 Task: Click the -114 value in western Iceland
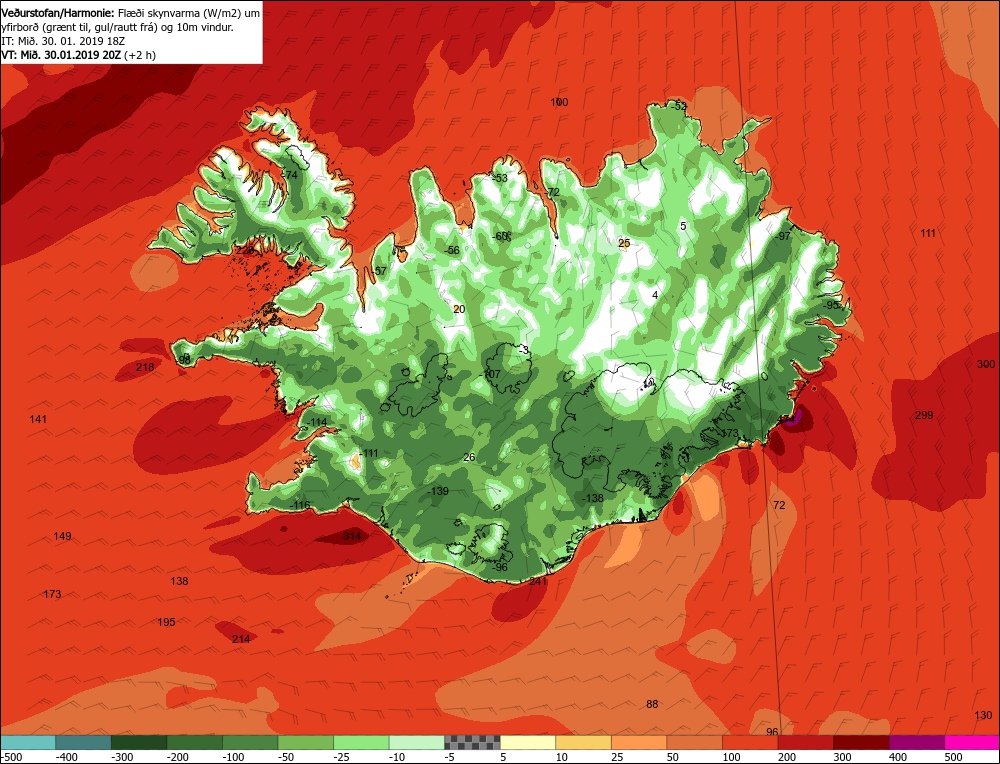click(x=316, y=422)
